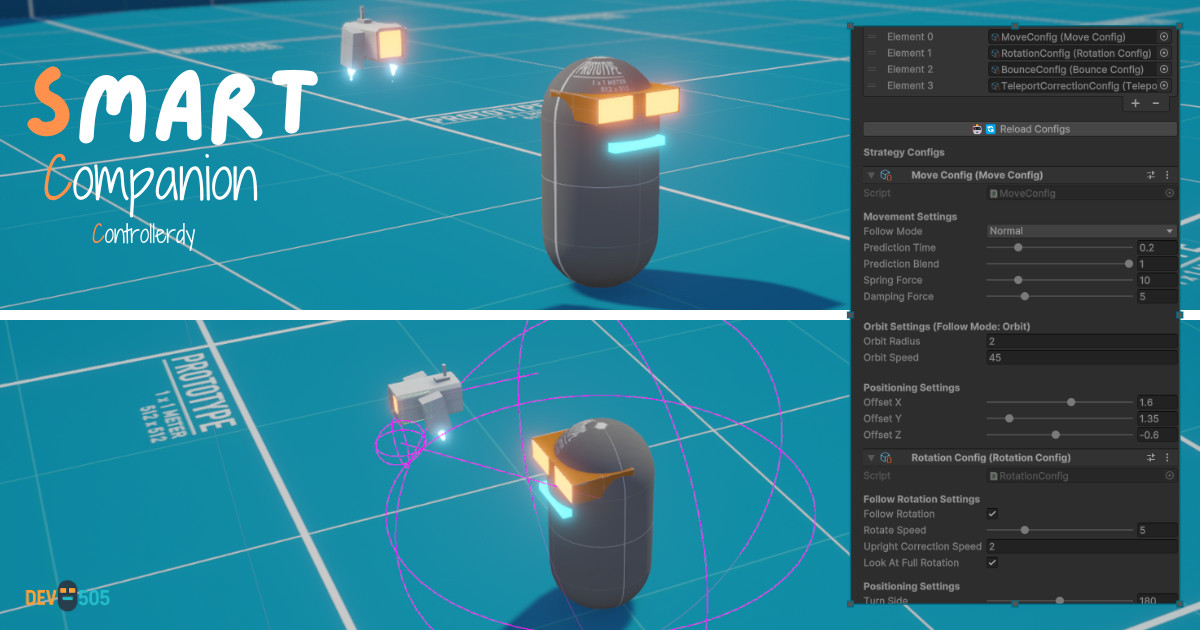Image resolution: width=1200 pixels, height=630 pixels.
Task: Open object picker for Element 3 TeleportCorrectionConfig
Action: (1164, 86)
